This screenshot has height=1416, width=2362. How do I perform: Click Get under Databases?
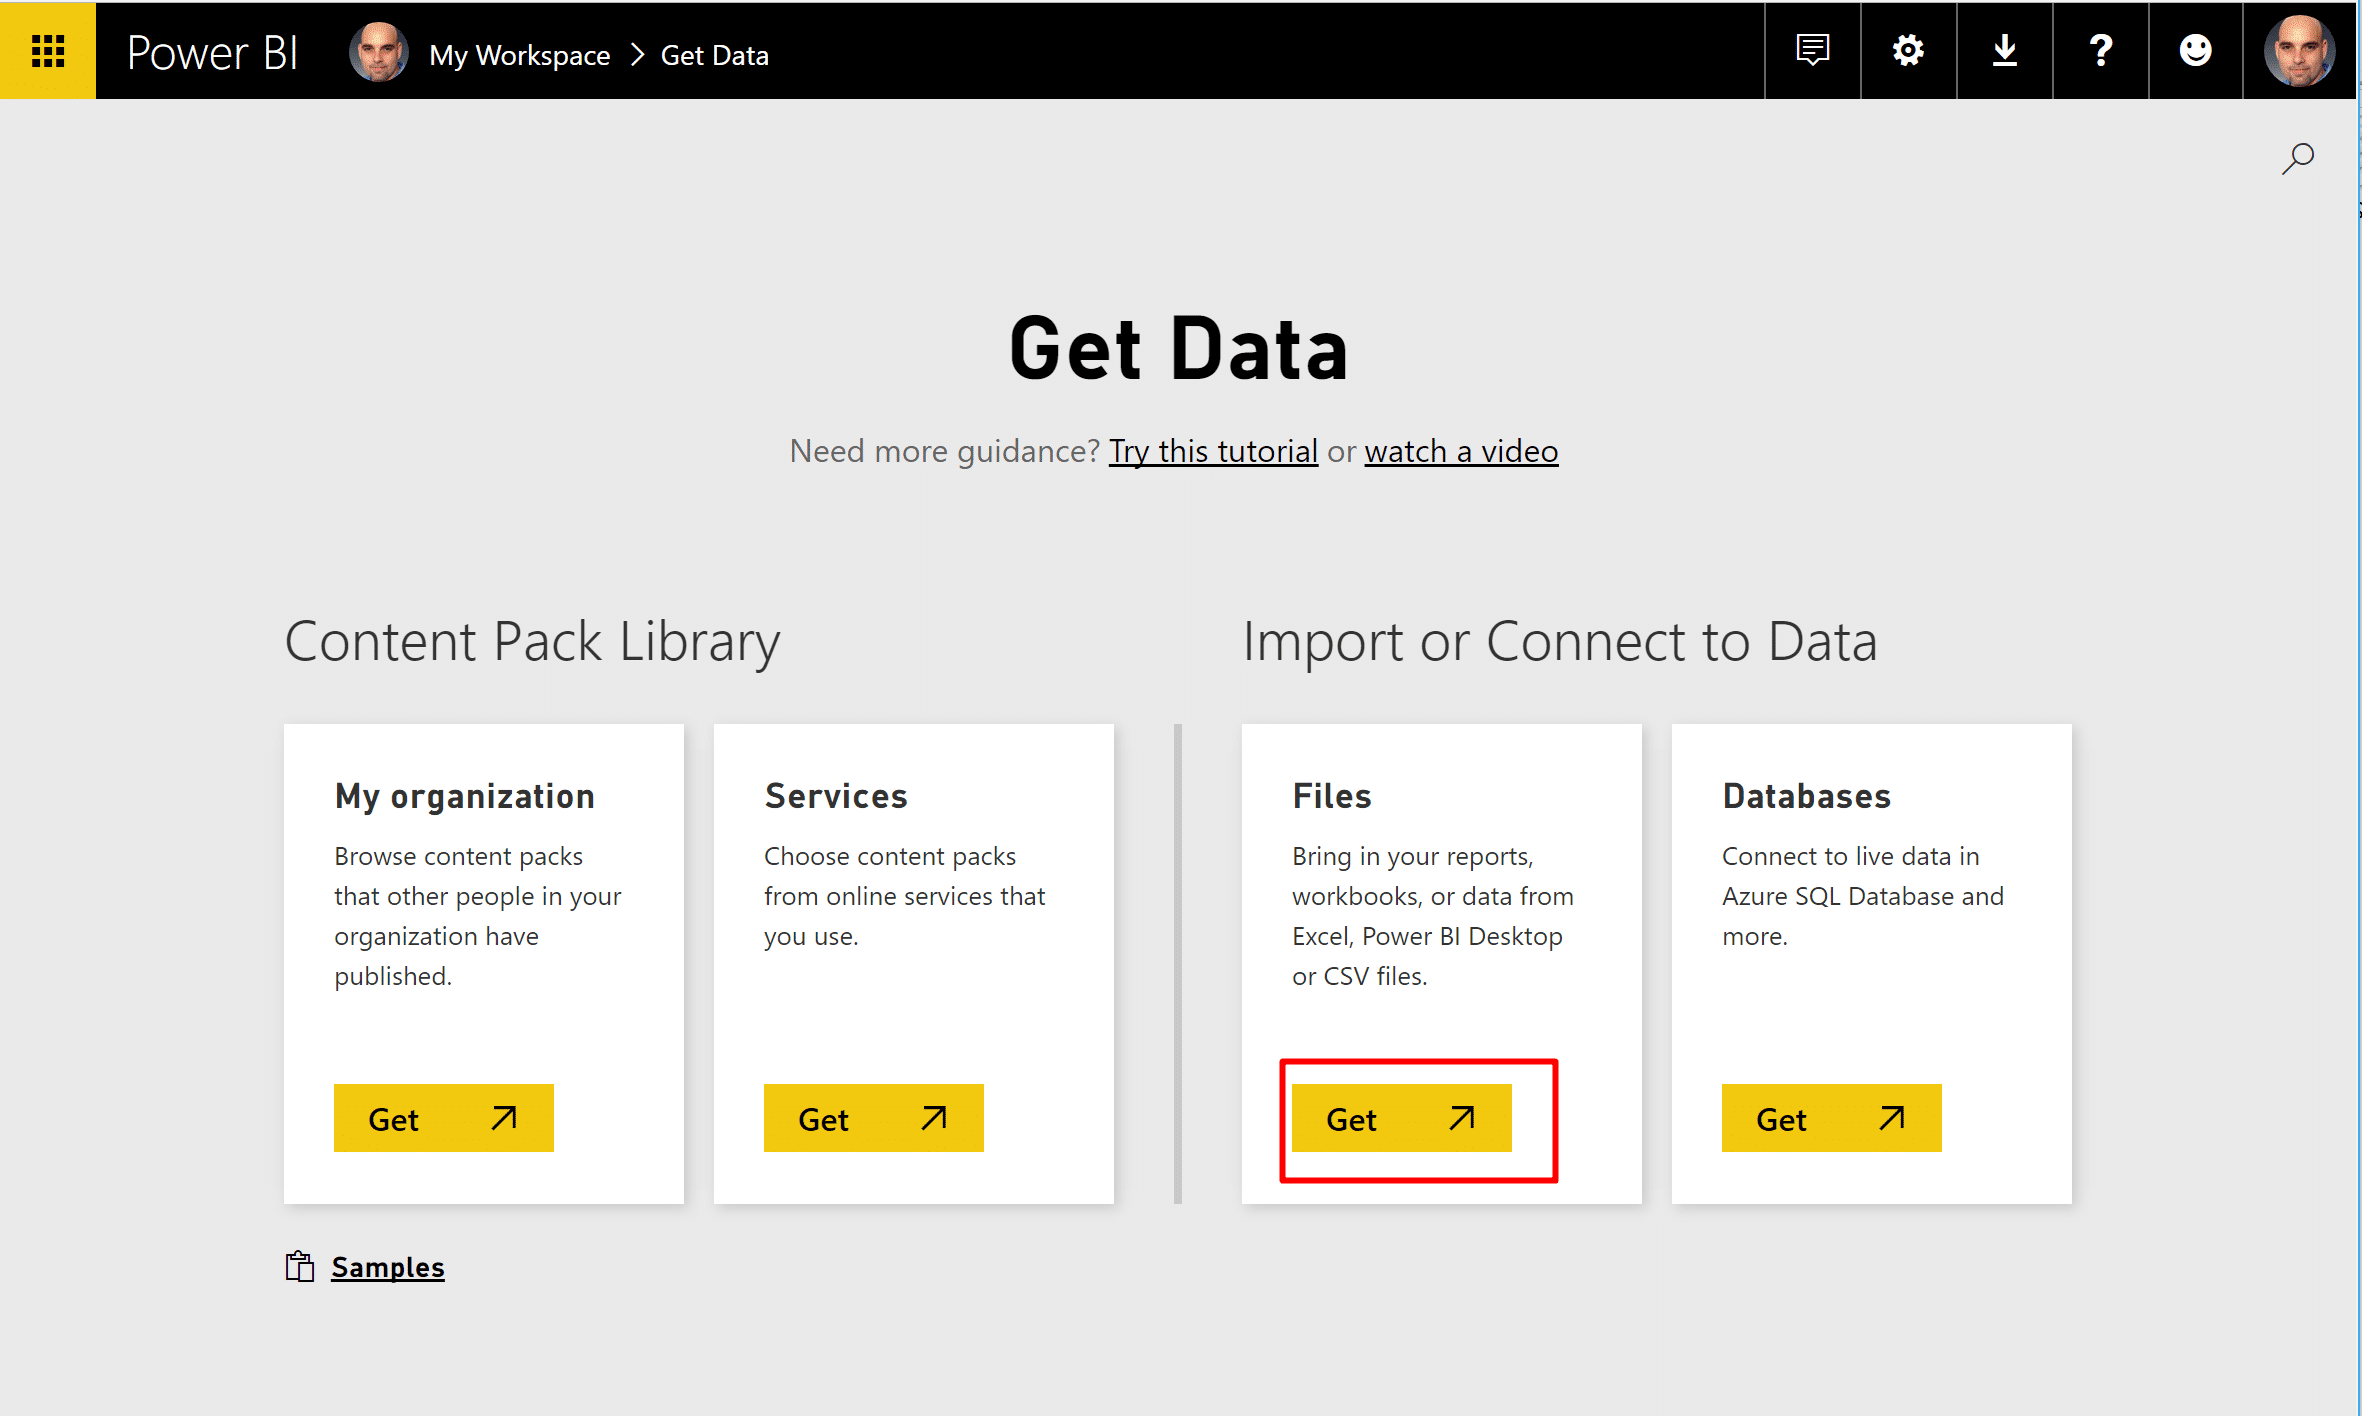tap(1831, 1118)
